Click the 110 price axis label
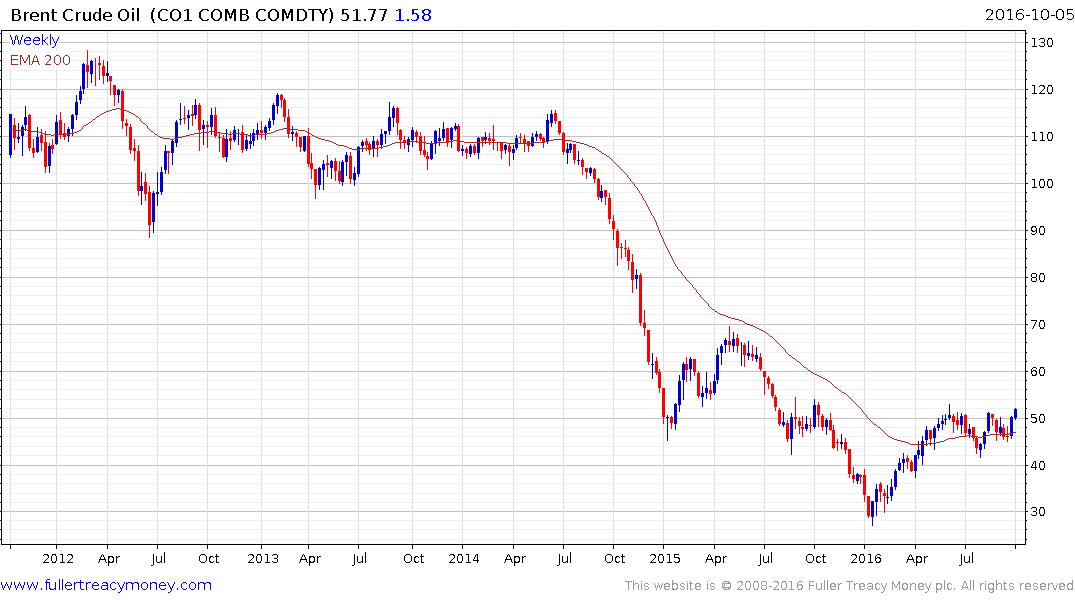The image size is (1075, 600). click(x=1042, y=136)
